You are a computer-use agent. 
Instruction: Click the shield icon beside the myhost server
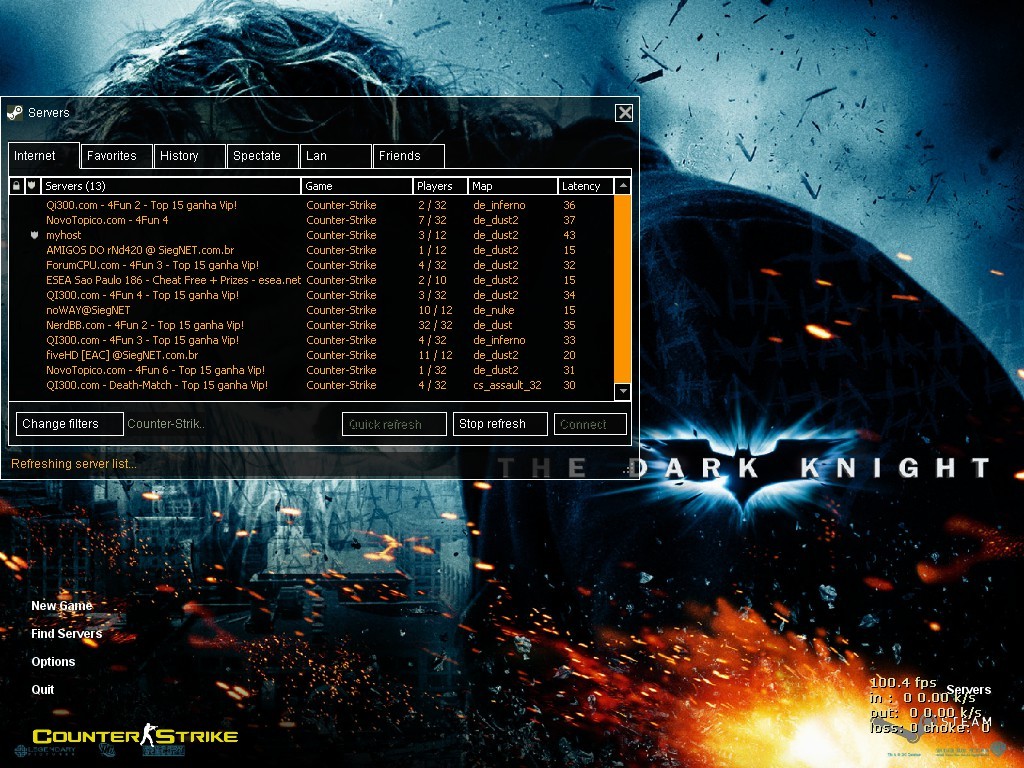[x=34, y=235]
